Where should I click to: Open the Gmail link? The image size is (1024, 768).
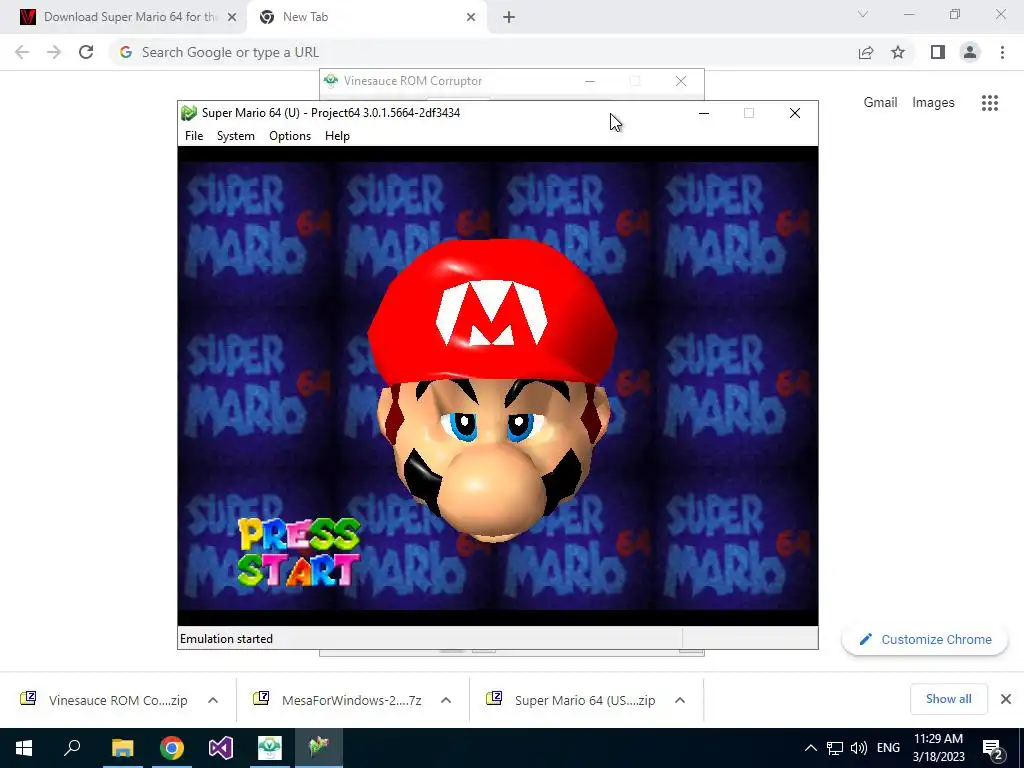click(880, 103)
